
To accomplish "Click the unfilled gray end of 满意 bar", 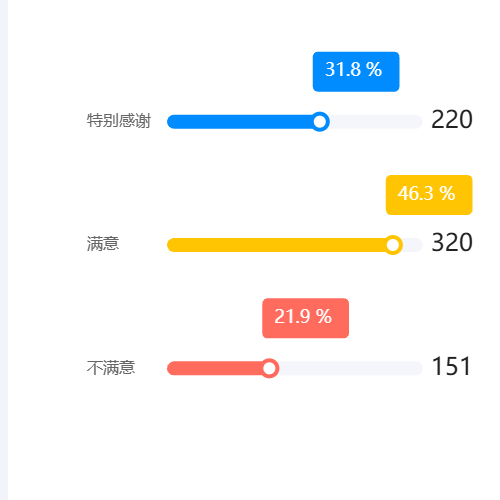I will click(413, 245).
